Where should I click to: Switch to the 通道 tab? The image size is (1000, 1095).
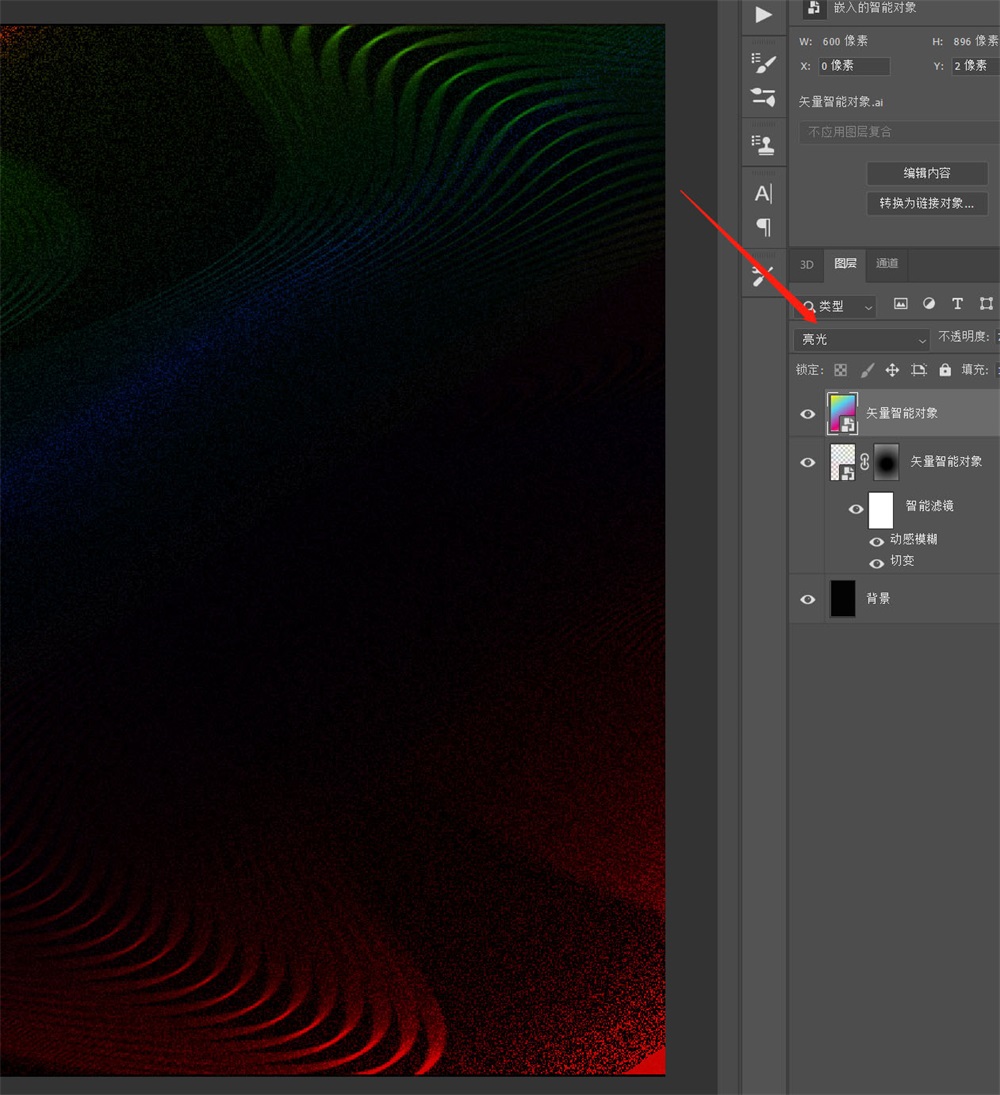[887, 264]
